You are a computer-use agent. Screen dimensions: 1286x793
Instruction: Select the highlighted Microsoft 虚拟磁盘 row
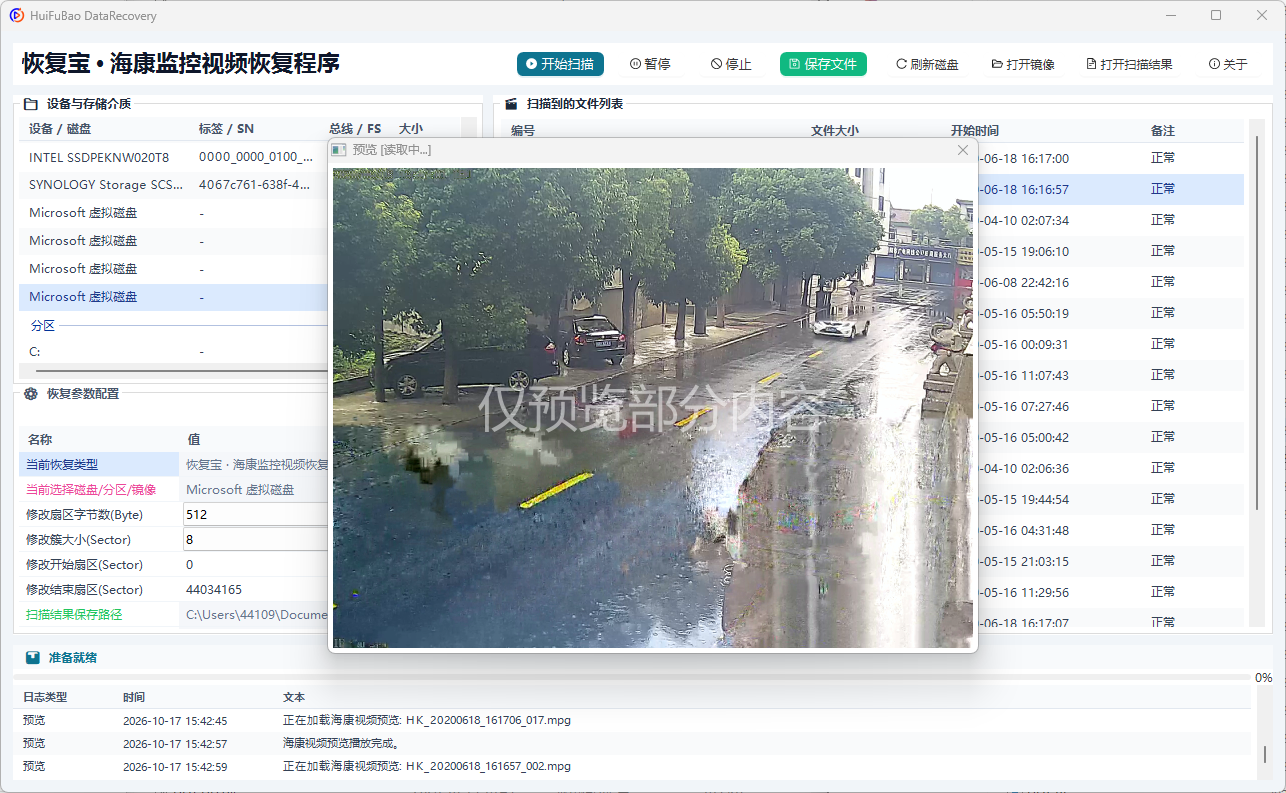(x=173, y=297)
